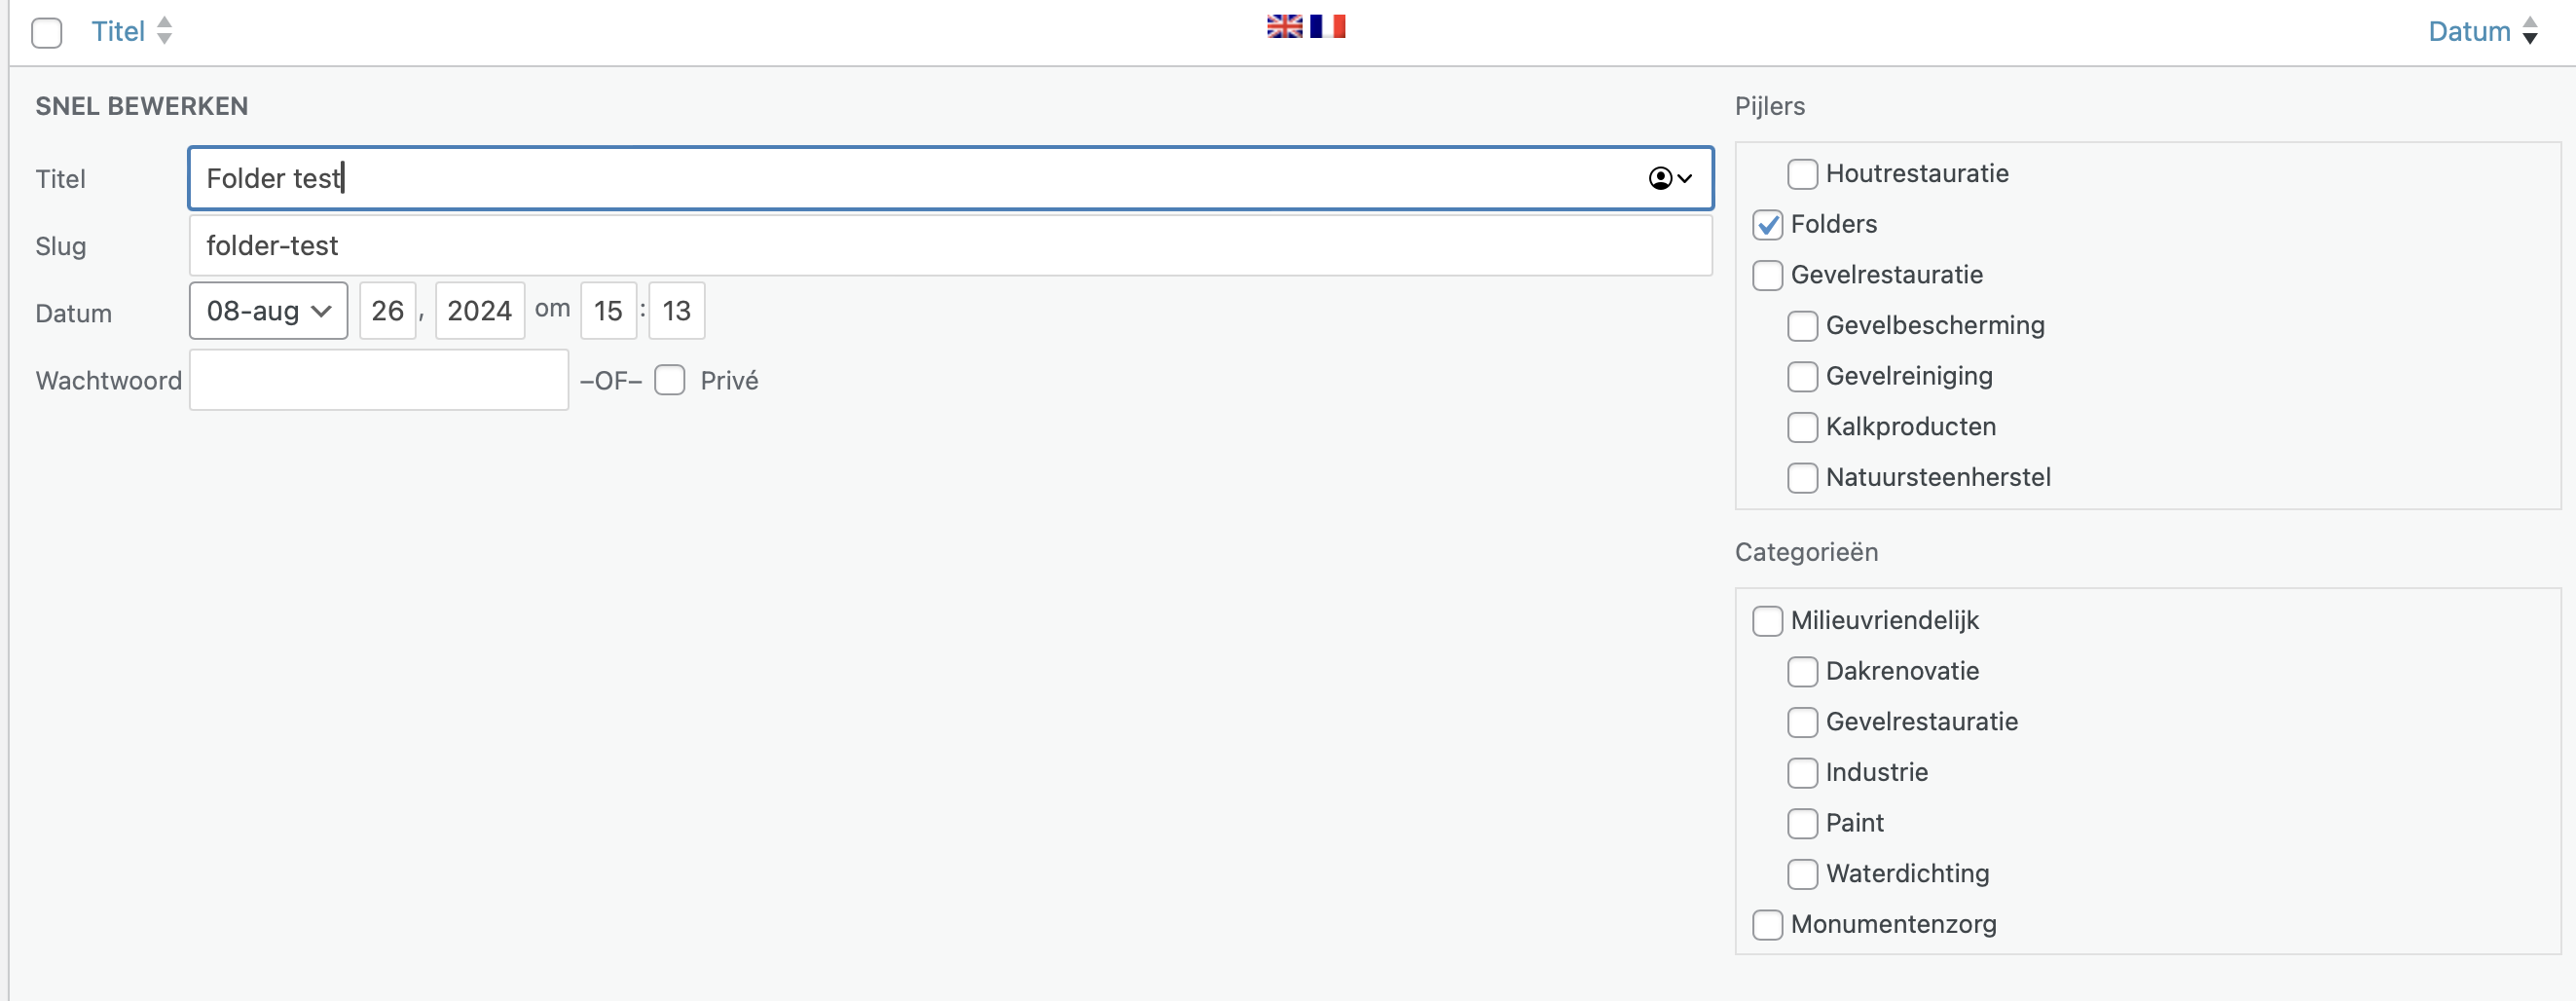Open the autofill contact icon in Titel field

pyautogui.click(x=1669, y=178)
